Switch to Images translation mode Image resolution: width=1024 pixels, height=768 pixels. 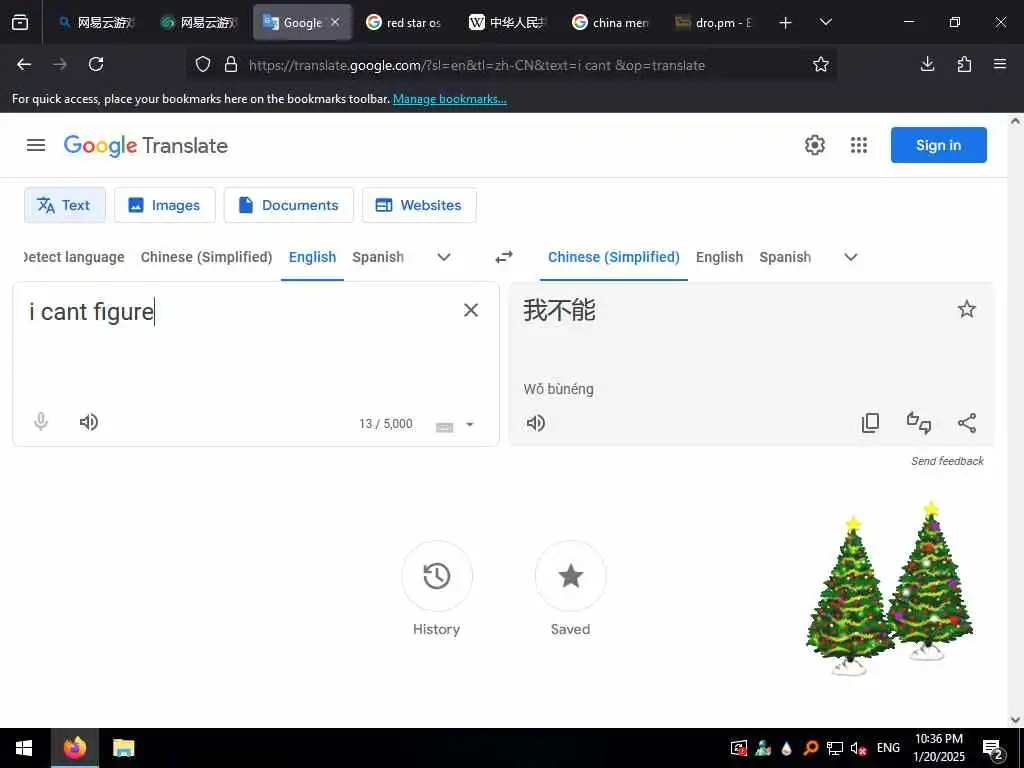(165, 205)
